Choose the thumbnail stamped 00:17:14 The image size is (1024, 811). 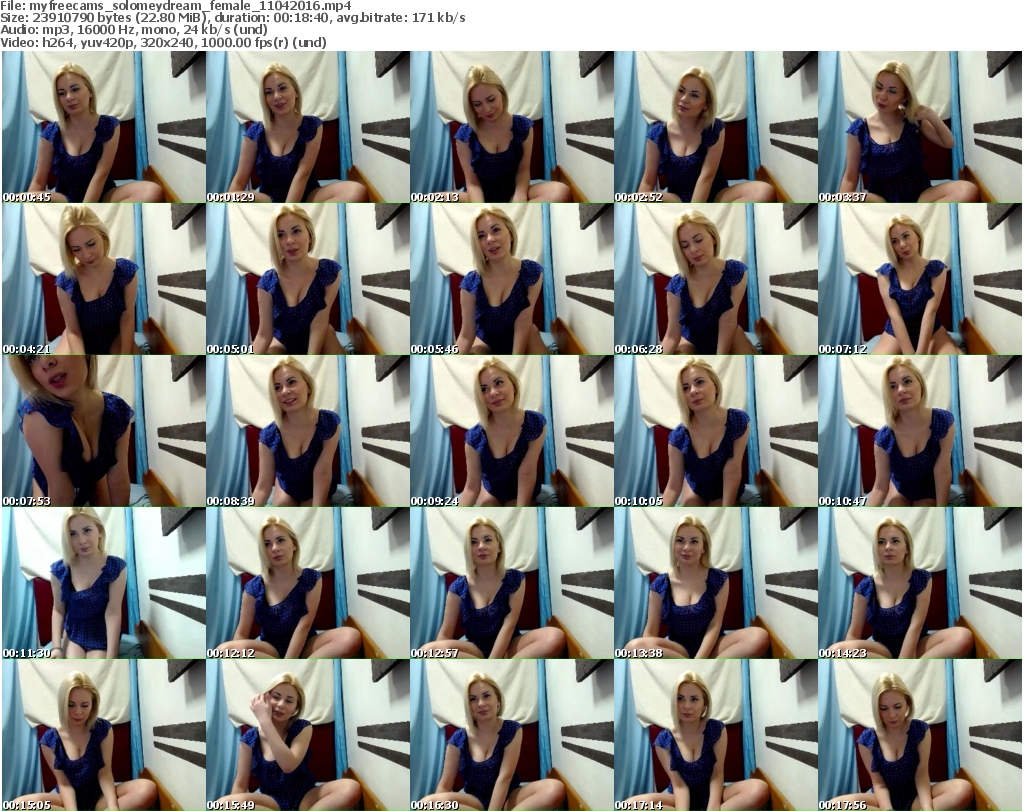[715, 735]
